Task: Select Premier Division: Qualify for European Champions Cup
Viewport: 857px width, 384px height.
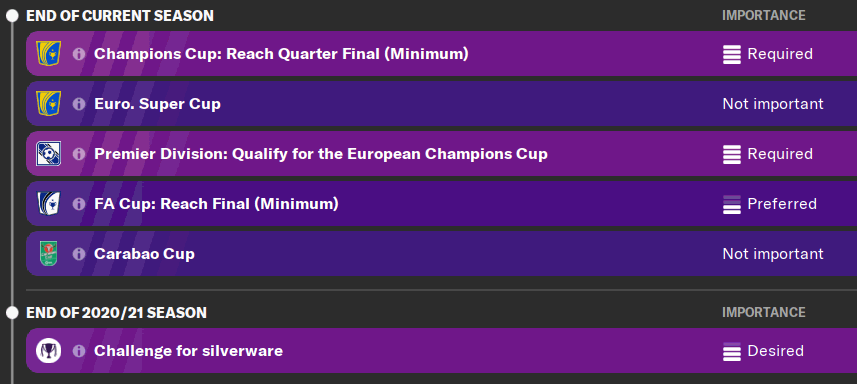Action: point(321,154)
